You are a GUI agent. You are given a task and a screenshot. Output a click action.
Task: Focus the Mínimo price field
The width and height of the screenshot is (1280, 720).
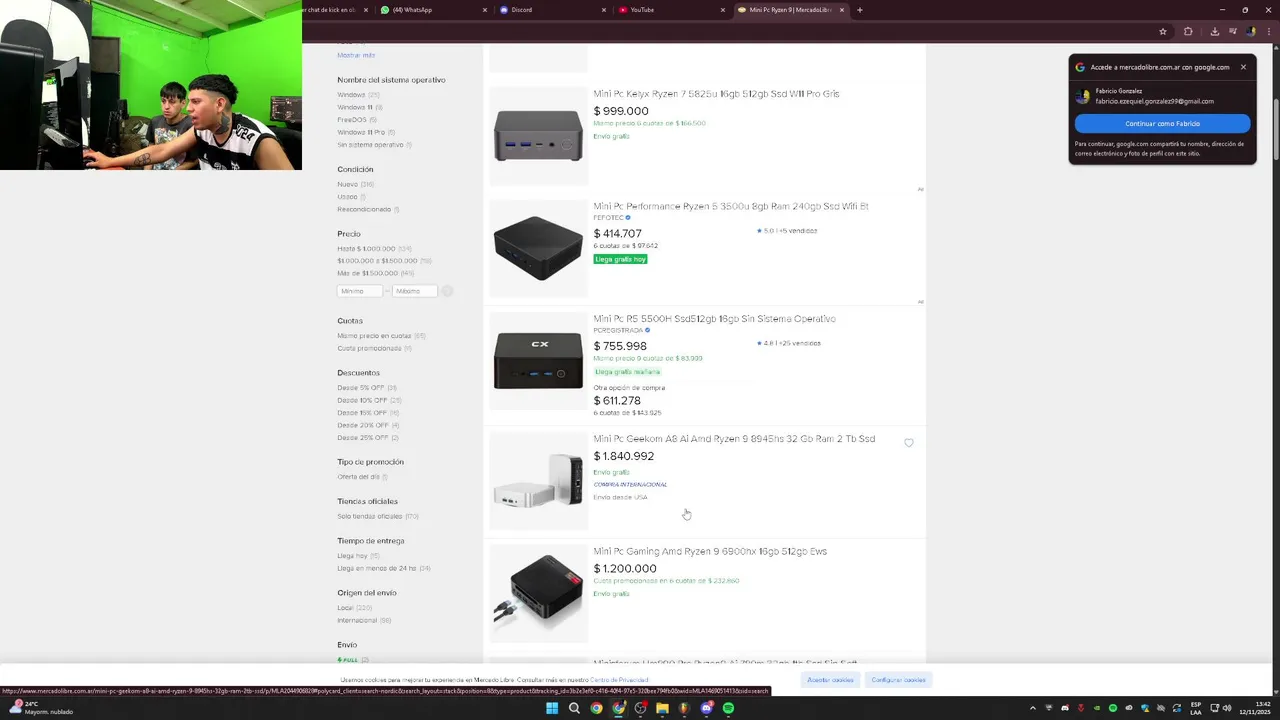(x=360, y=291)
